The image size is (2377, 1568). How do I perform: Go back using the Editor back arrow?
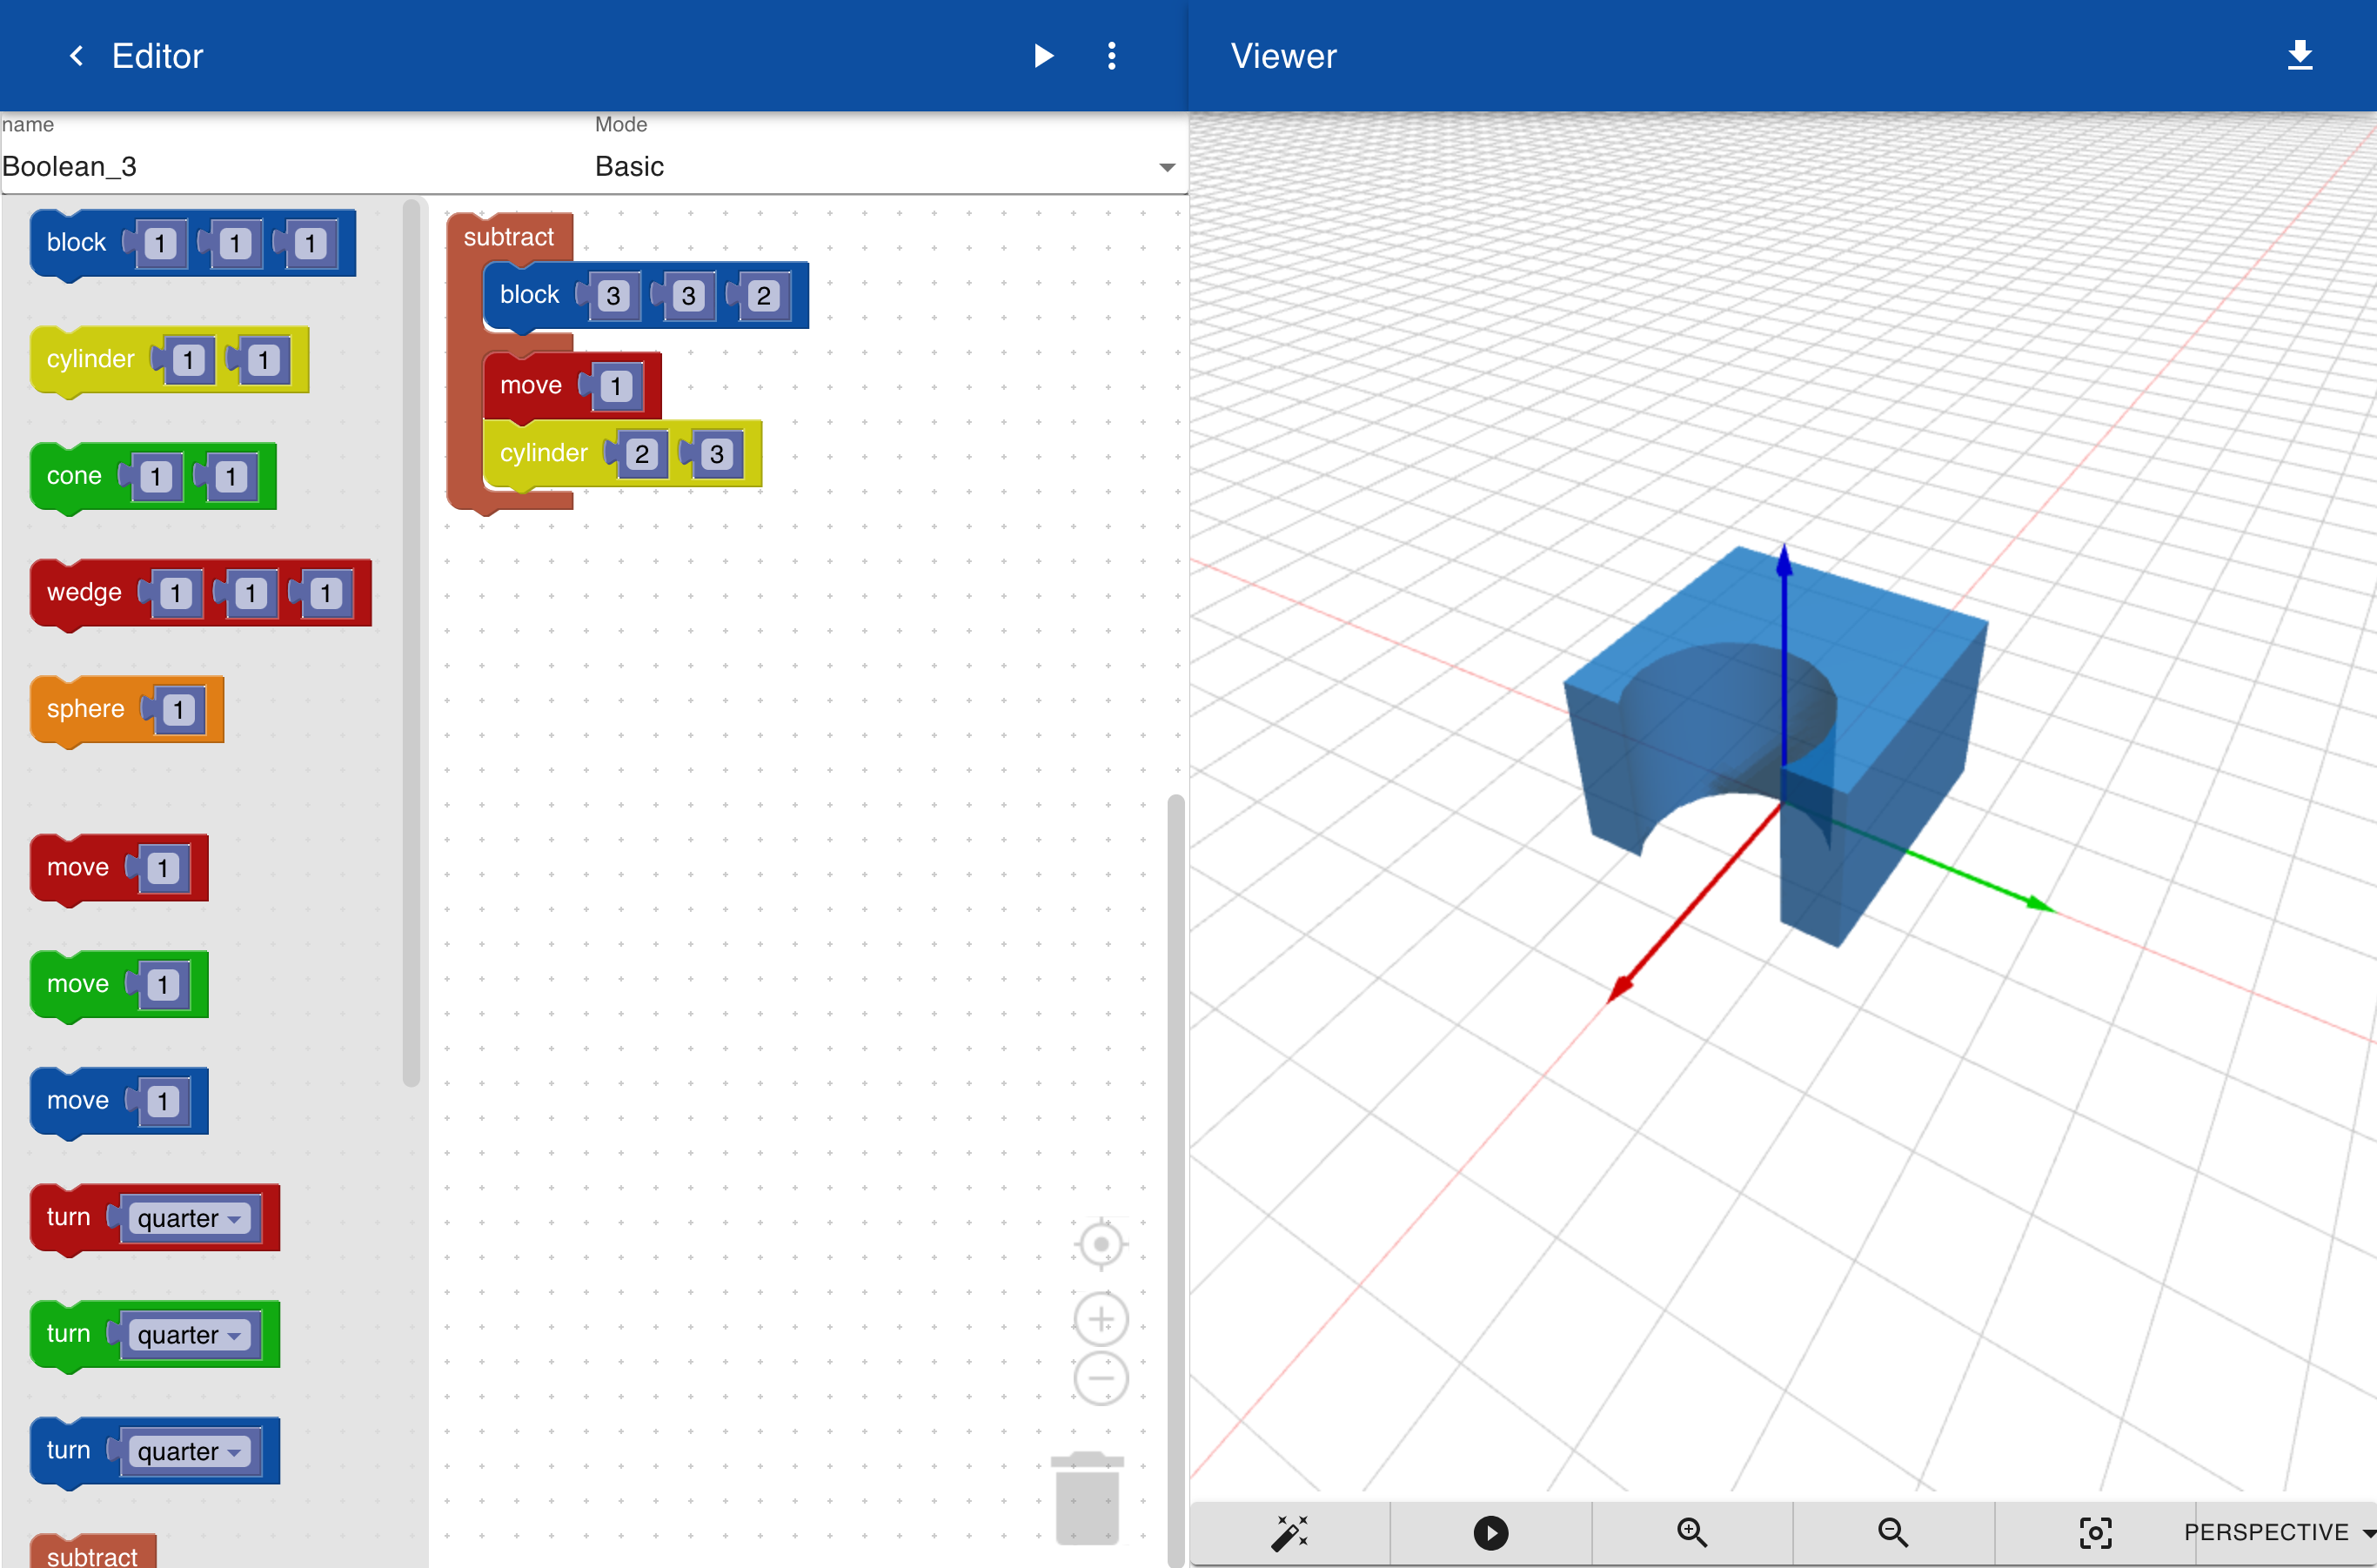76,56
